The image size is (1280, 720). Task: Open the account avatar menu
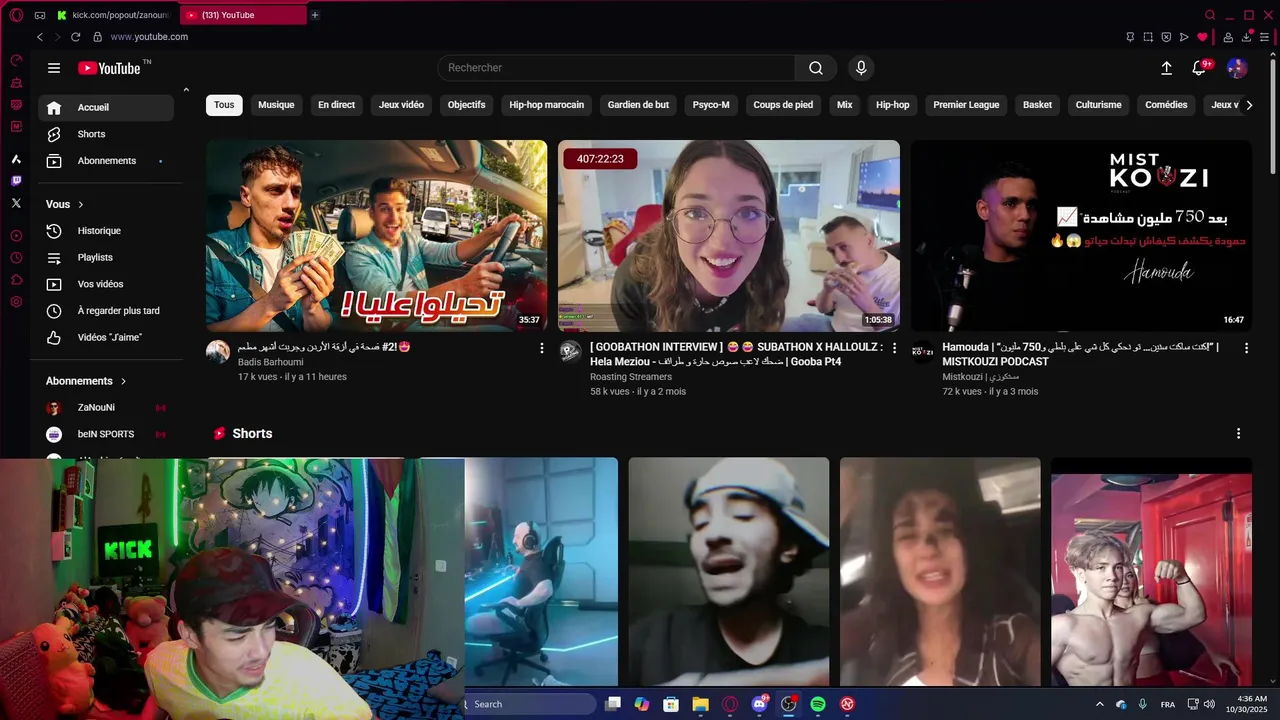(x=1237, y=68)
